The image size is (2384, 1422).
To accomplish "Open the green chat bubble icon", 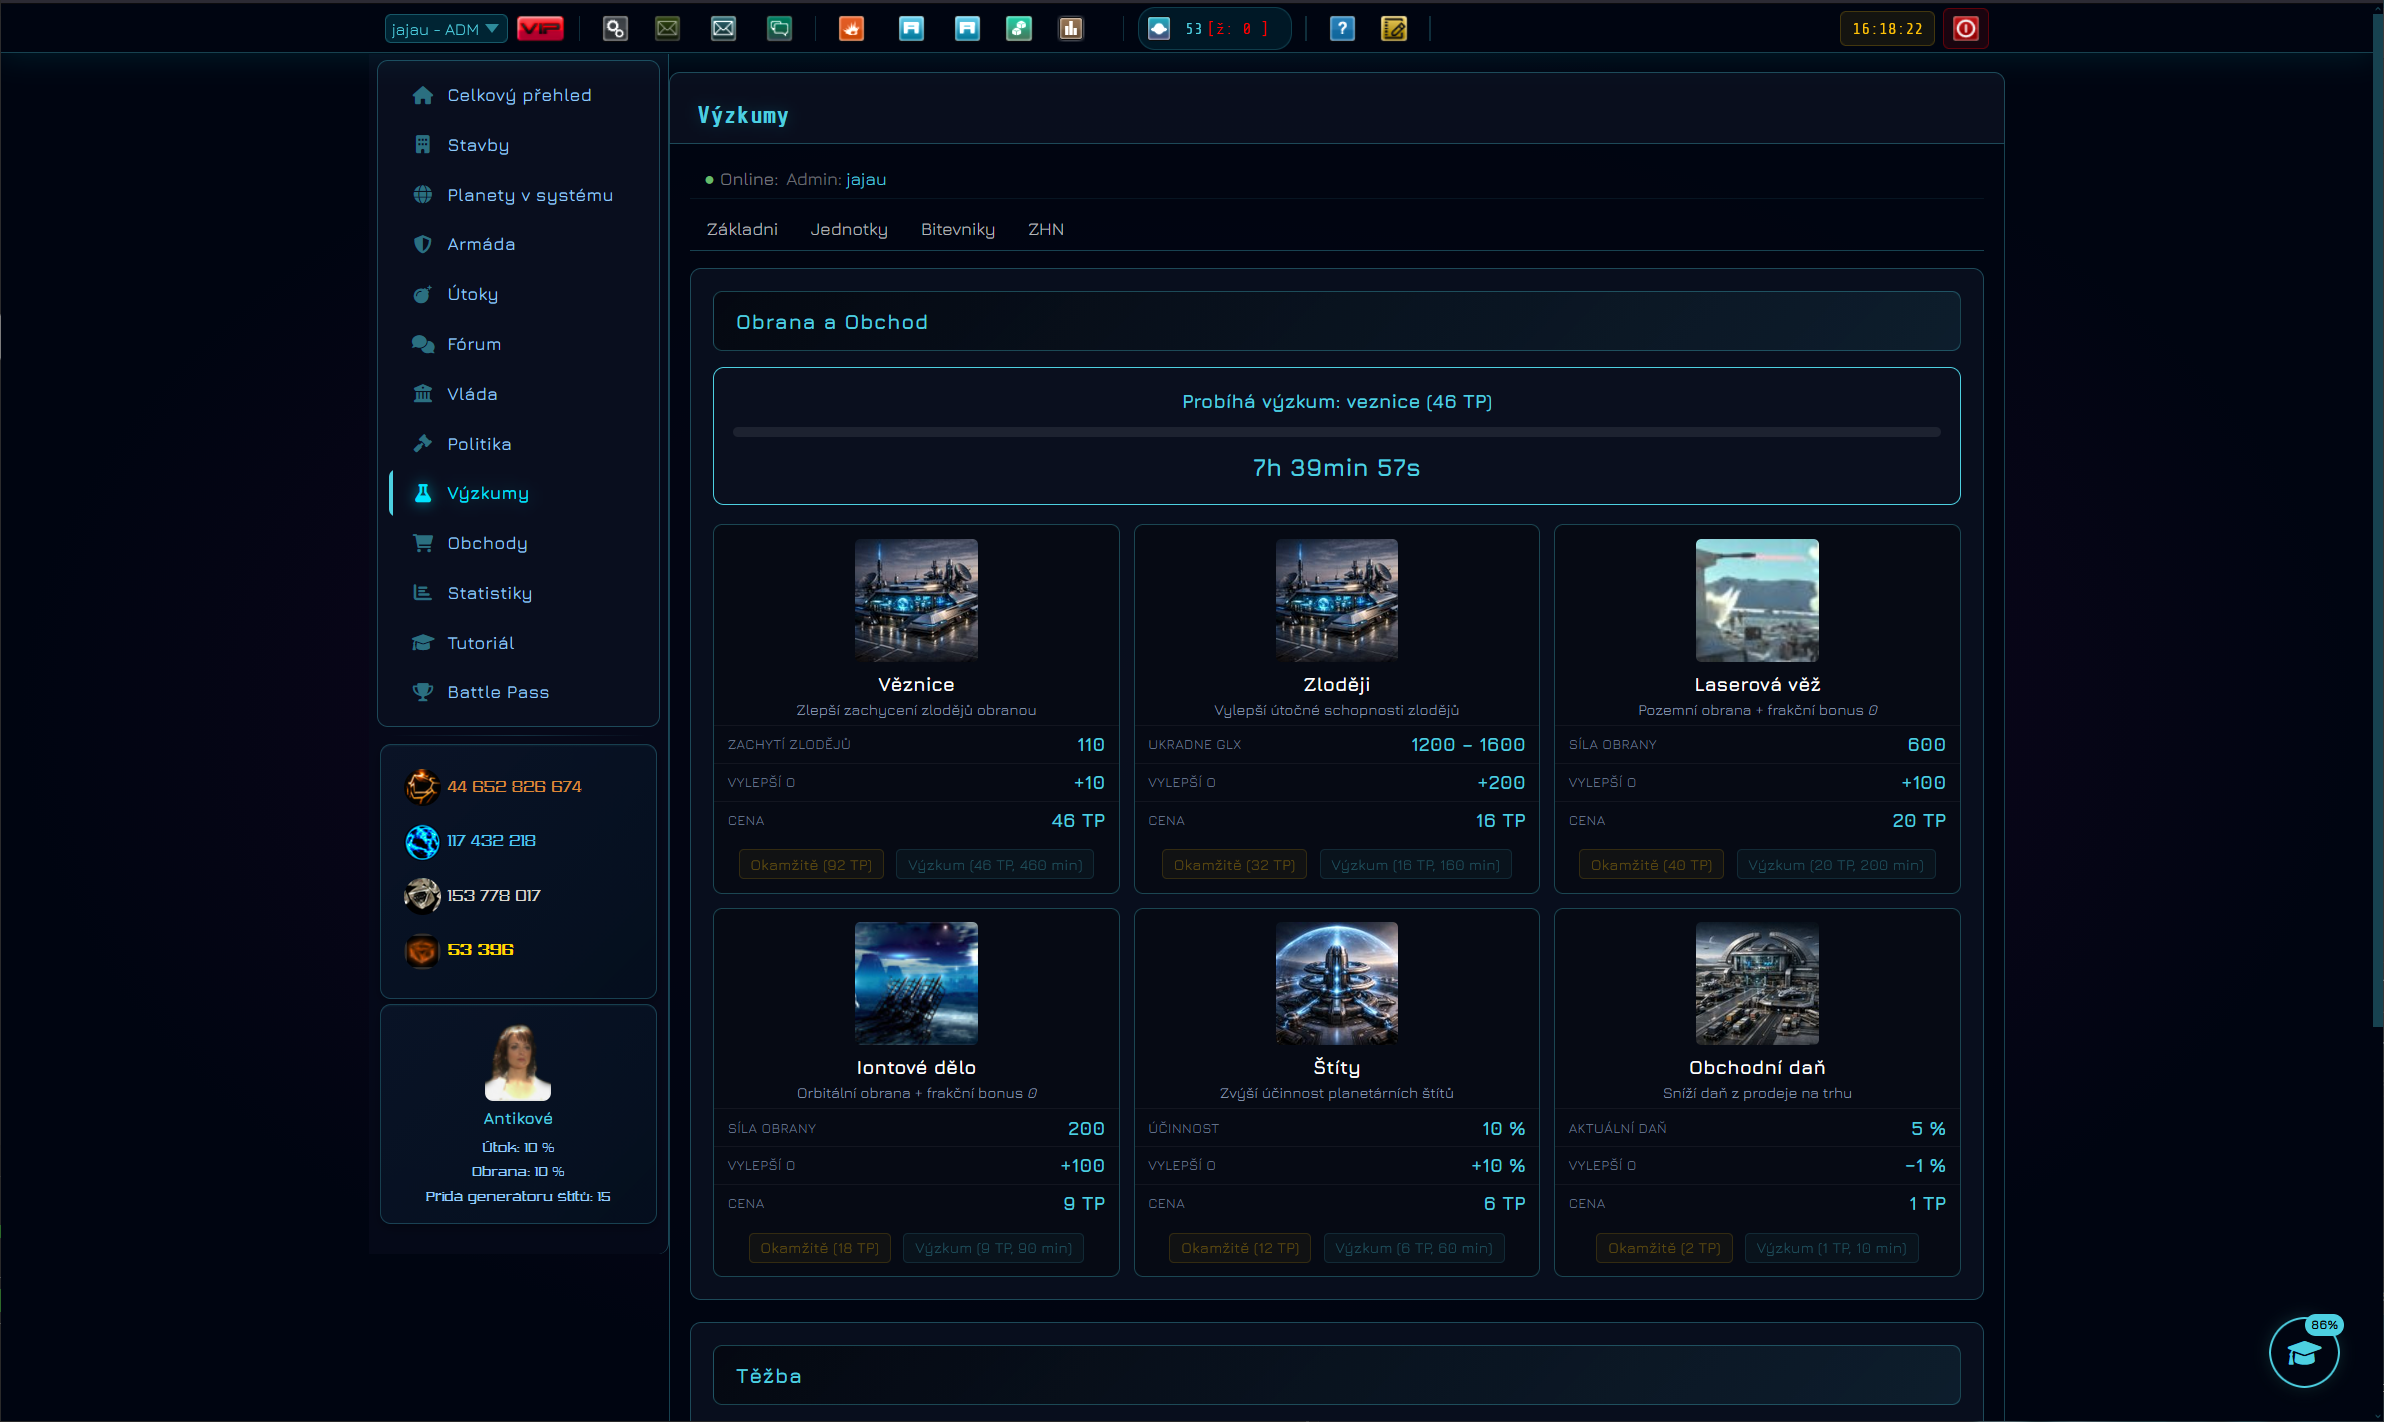I will point(779,29).
